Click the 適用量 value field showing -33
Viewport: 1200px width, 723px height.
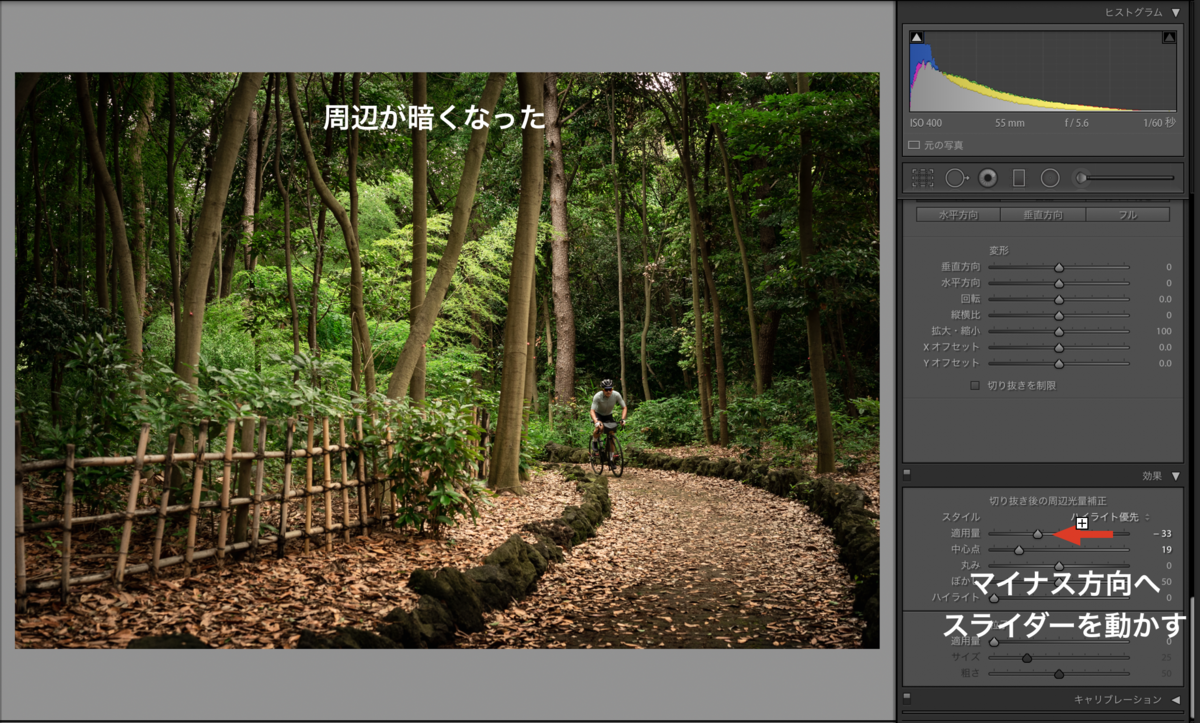coord(1160,534)
